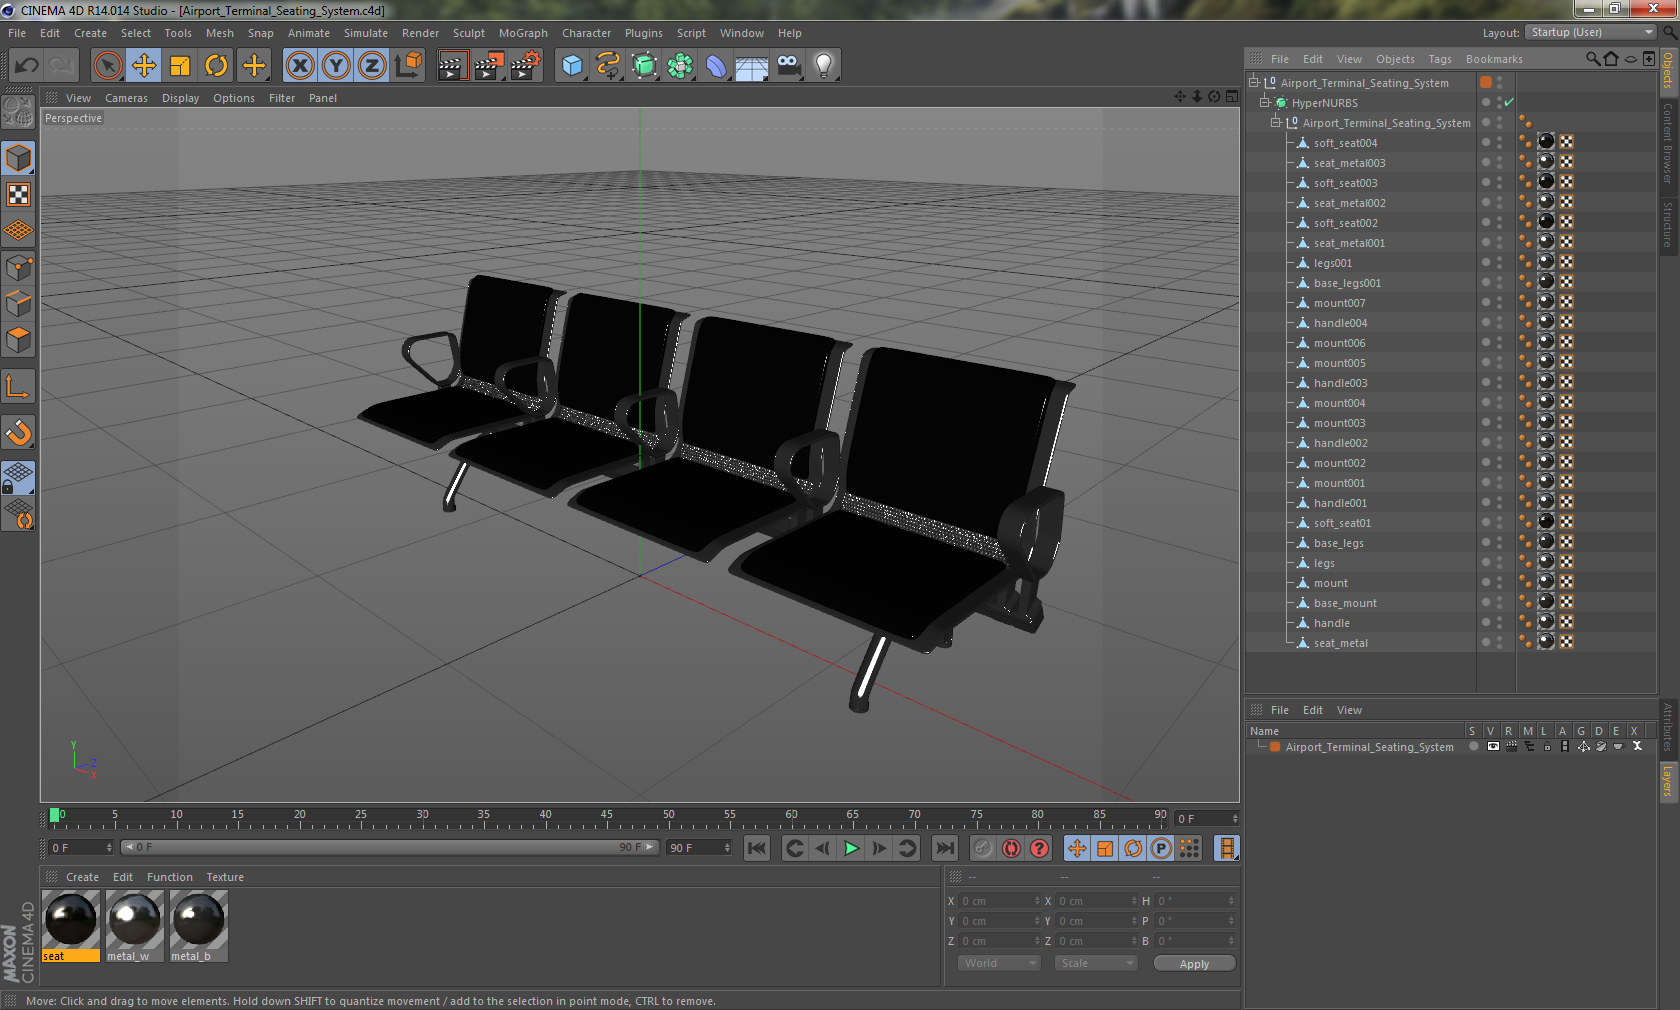The image size is (1680, 1010).
Task: Click Render Active View icon
Action: pyautogui.click(x=452, y=66)
